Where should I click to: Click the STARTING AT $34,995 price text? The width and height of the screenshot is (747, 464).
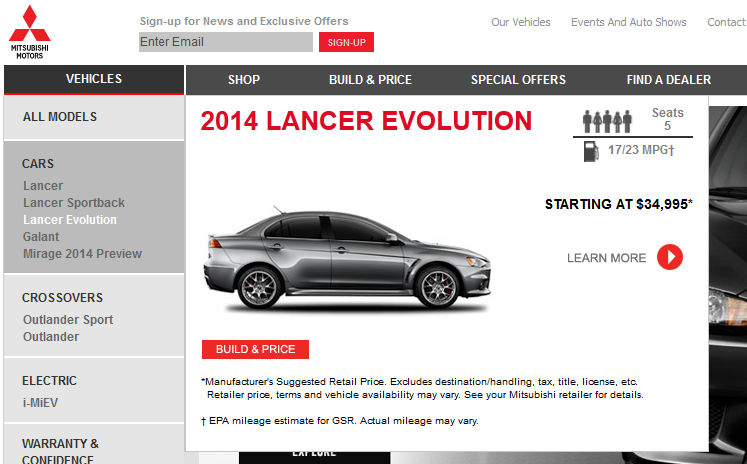pos(618,204)
